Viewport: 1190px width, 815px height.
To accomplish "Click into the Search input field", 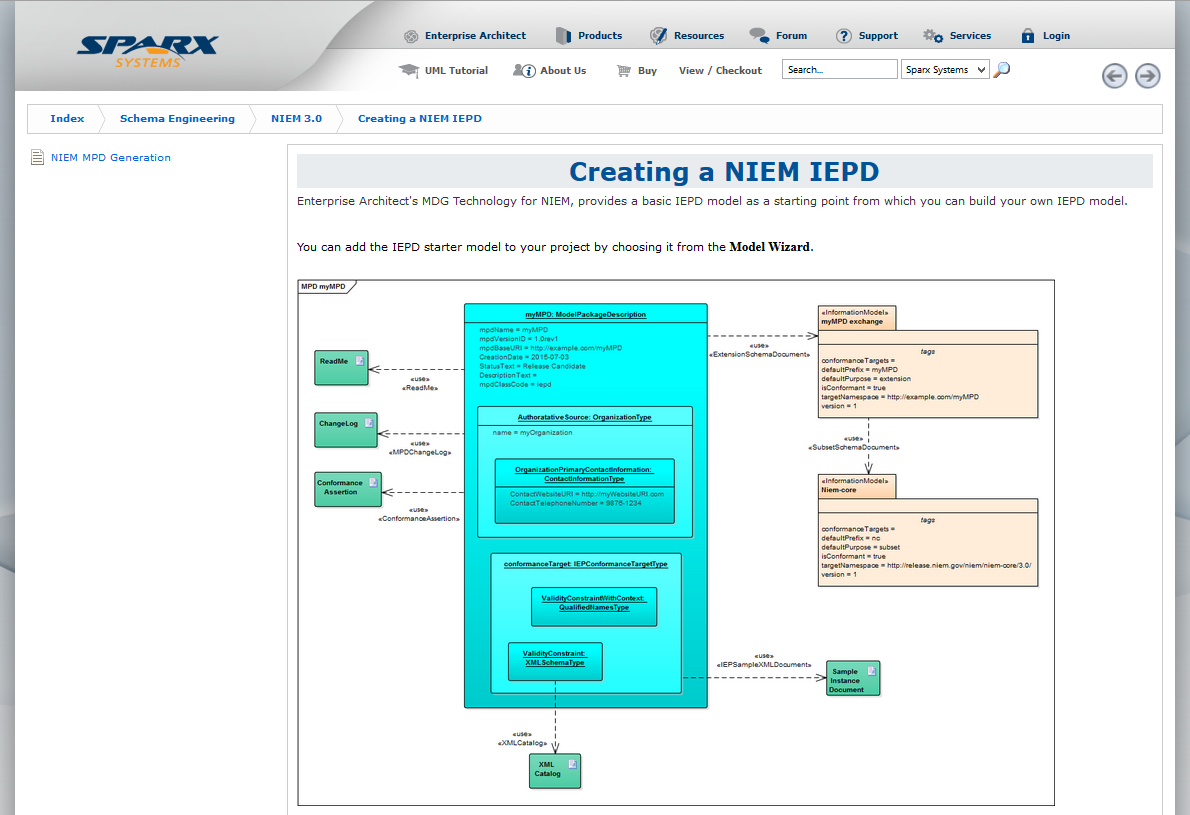I will pyautogui.click(x=839, y=70).
